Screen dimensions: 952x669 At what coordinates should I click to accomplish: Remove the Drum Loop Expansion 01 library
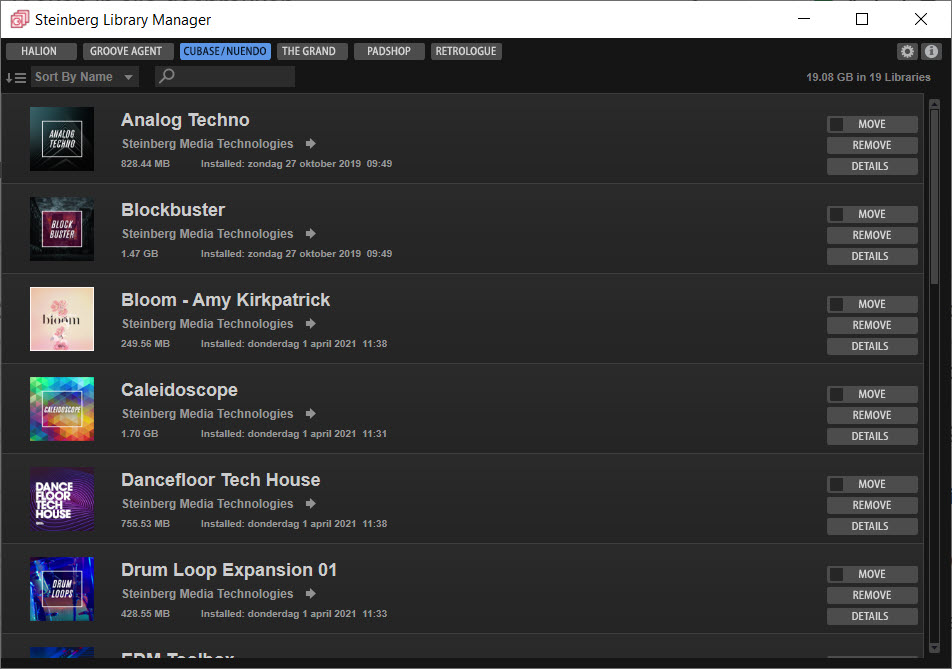point(872,595)
